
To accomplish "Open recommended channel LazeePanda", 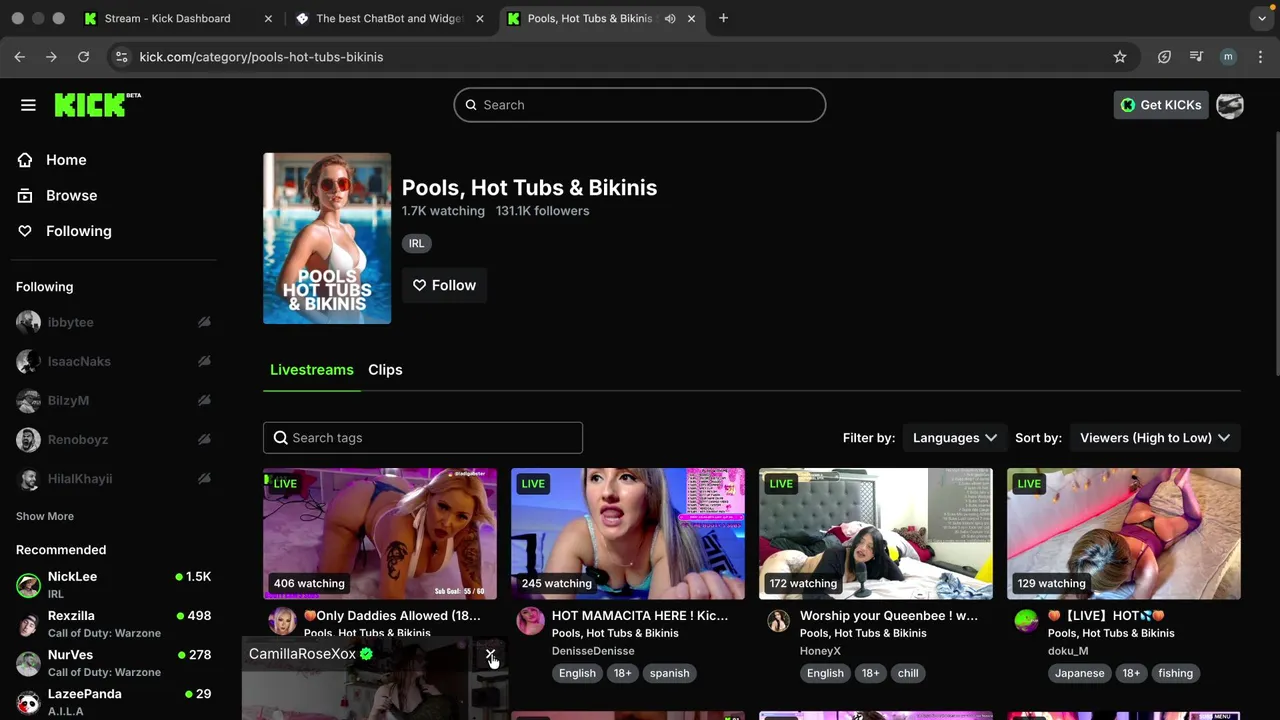I will click(x=114, y=701).
